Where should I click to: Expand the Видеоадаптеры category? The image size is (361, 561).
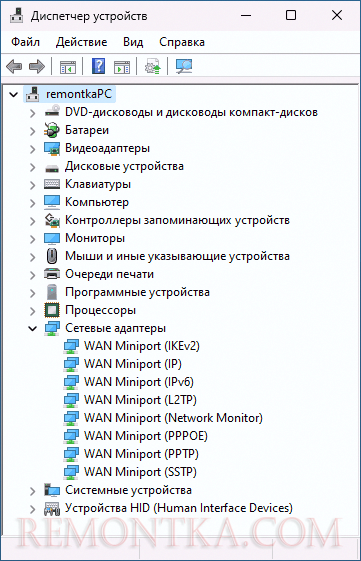tap(33, 148)
